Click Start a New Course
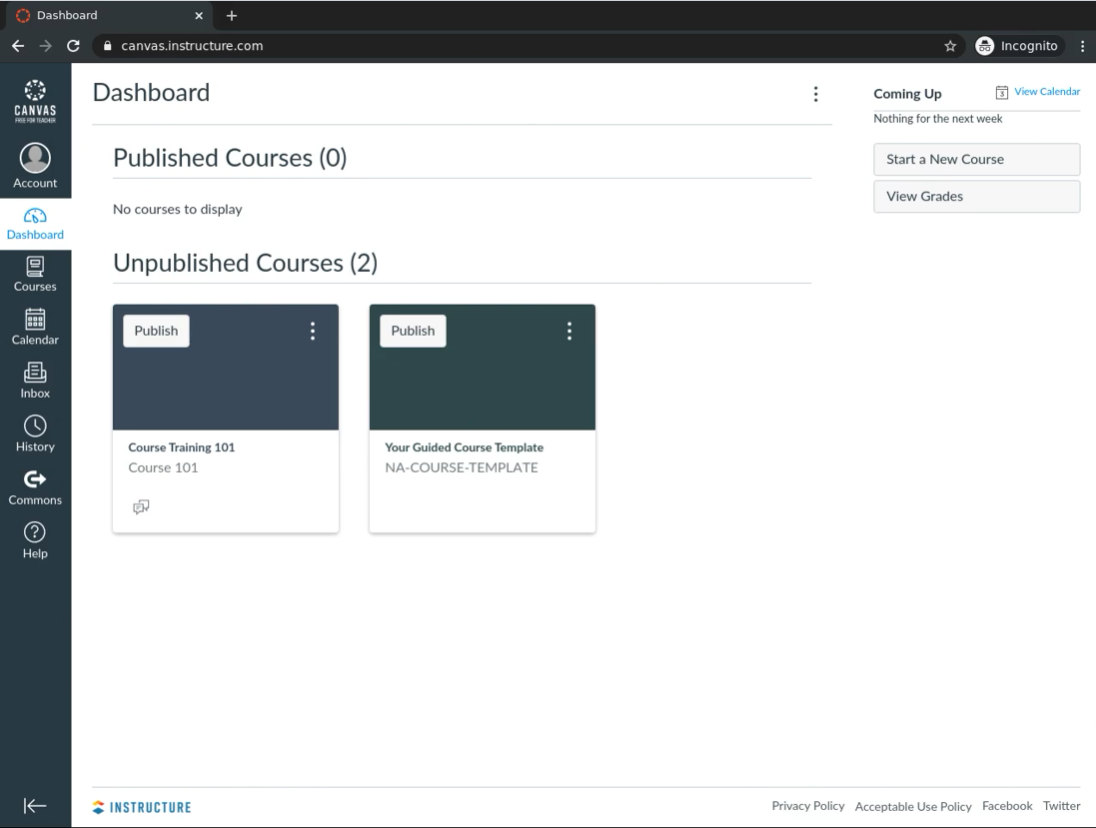 tap(976, 159)
